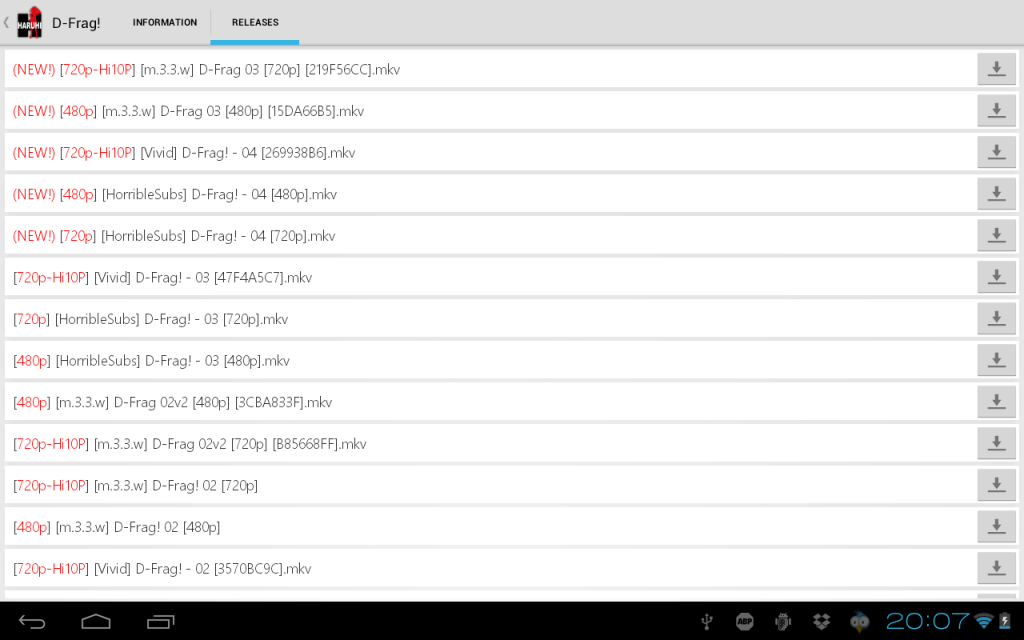The height and width of the screenshot is (640, 1024).
Task: Download m.3.3.w D-Frag! 02 [480p]
Action: click(x=996, y=527)
